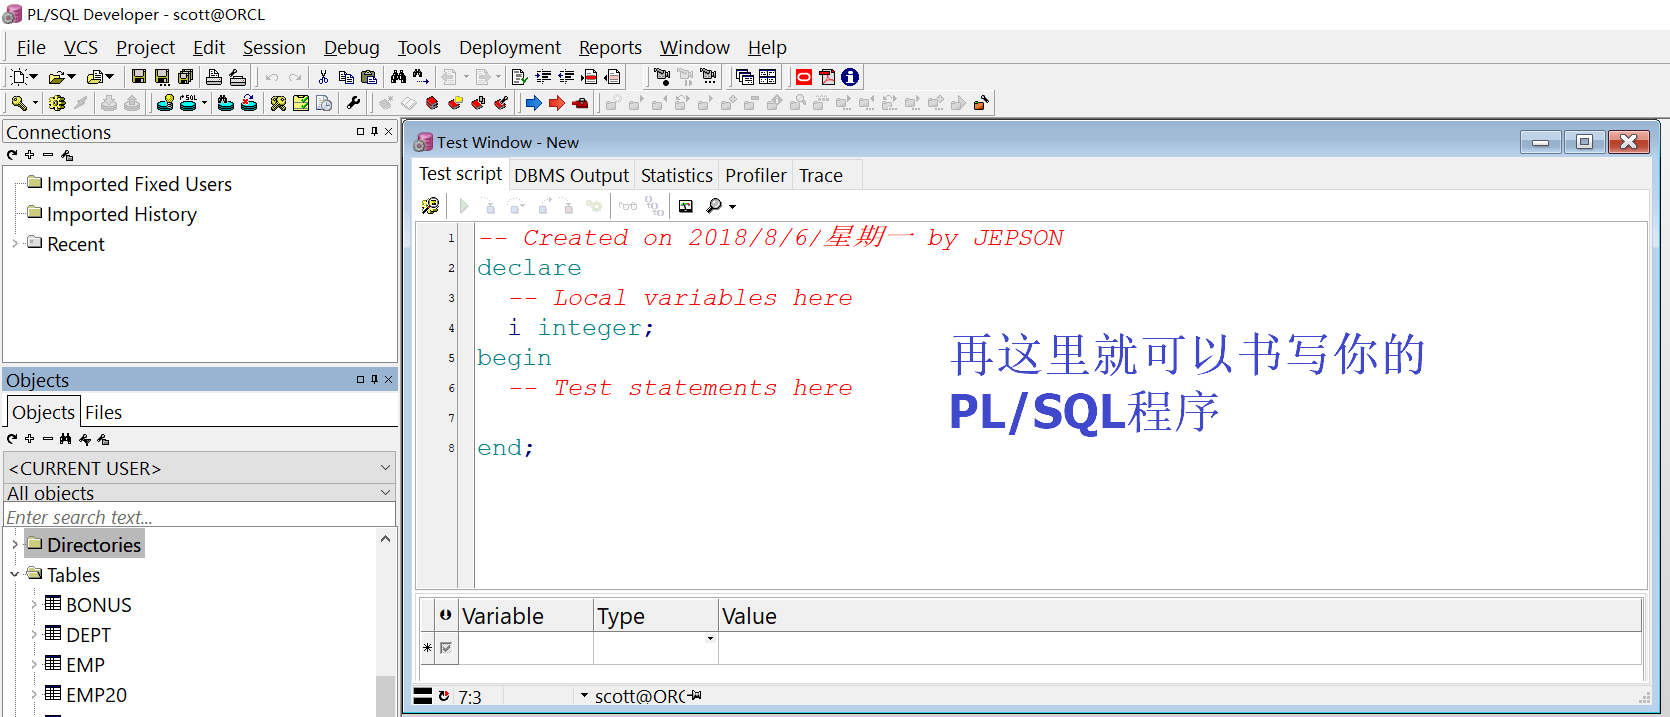
Task: Toggle the variable row checkbox
Action: pyautogui.click(x=446, y=648)
